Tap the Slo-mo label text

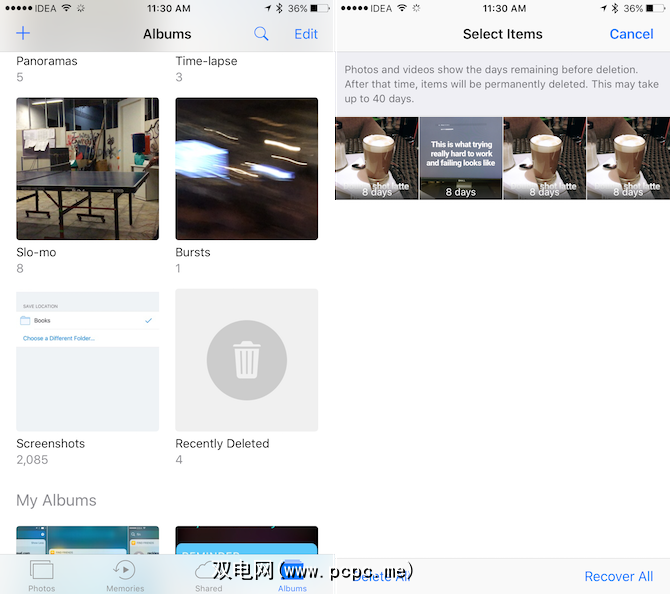tap(36, 252)
